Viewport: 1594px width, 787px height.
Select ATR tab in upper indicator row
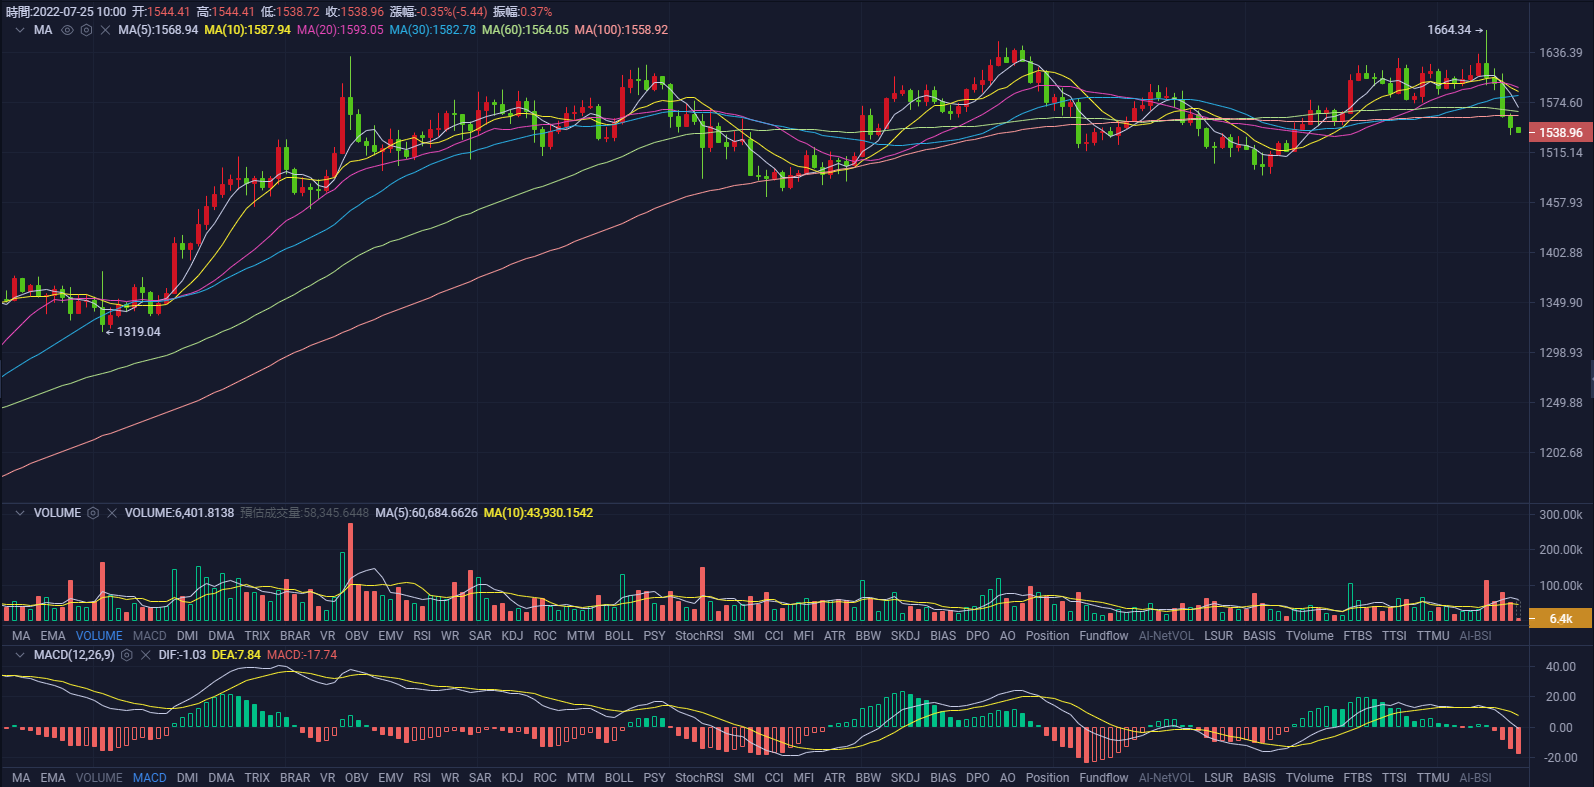[835, 636]
